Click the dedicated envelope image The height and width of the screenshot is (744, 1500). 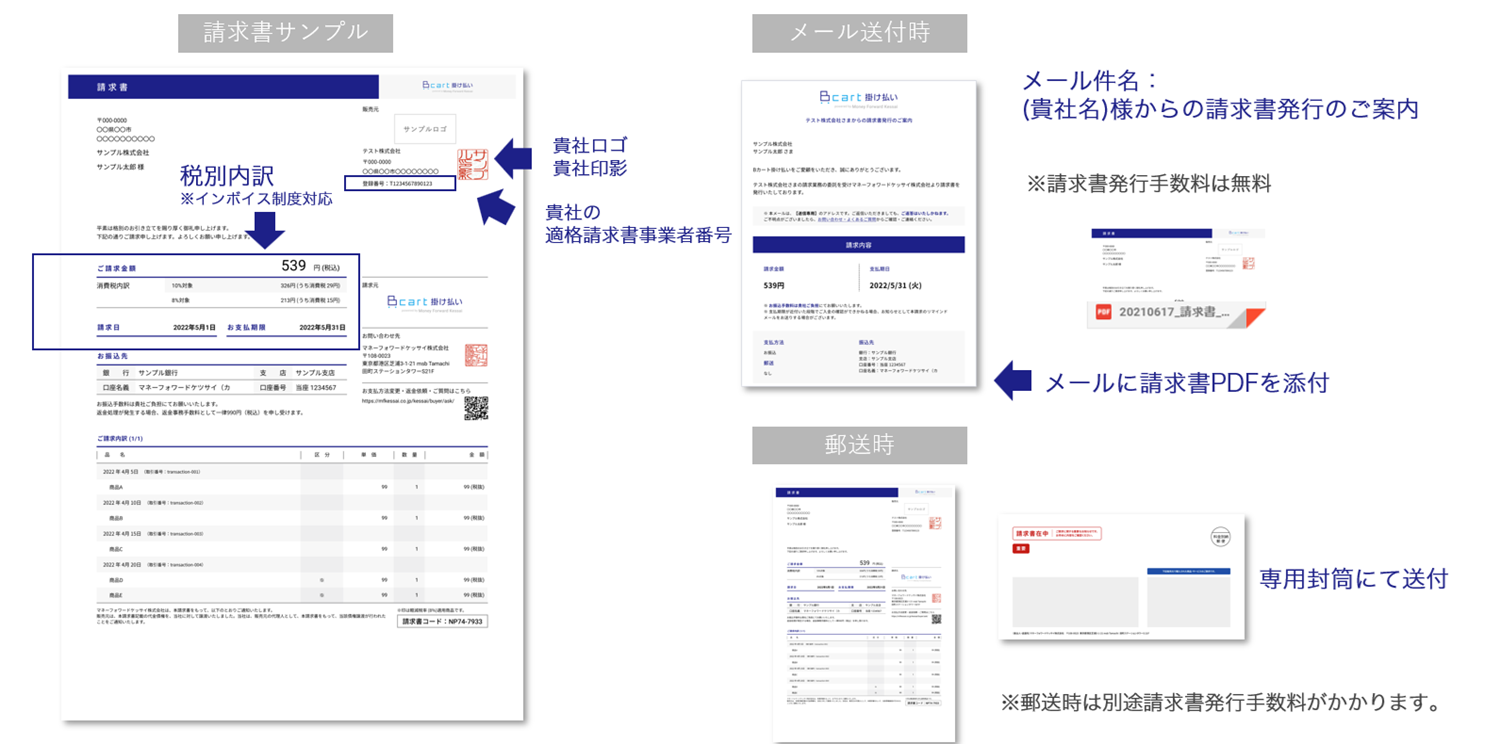tap(1121, 577)
